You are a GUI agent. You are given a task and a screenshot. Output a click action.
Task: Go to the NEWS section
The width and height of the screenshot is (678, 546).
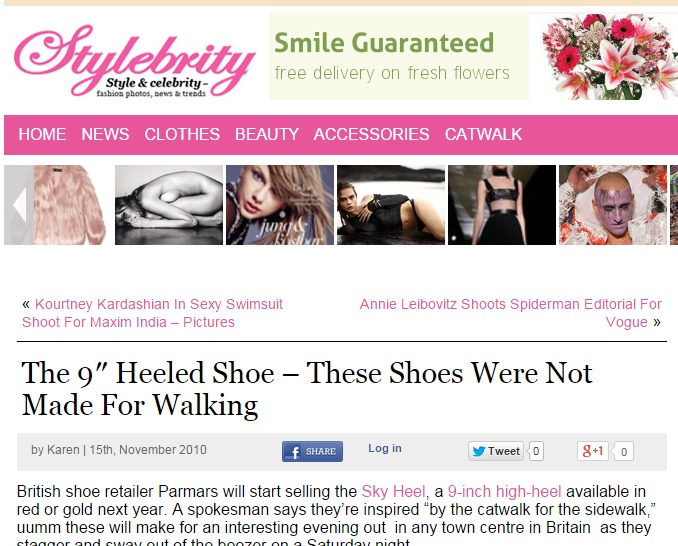click(x=105, y=134)
